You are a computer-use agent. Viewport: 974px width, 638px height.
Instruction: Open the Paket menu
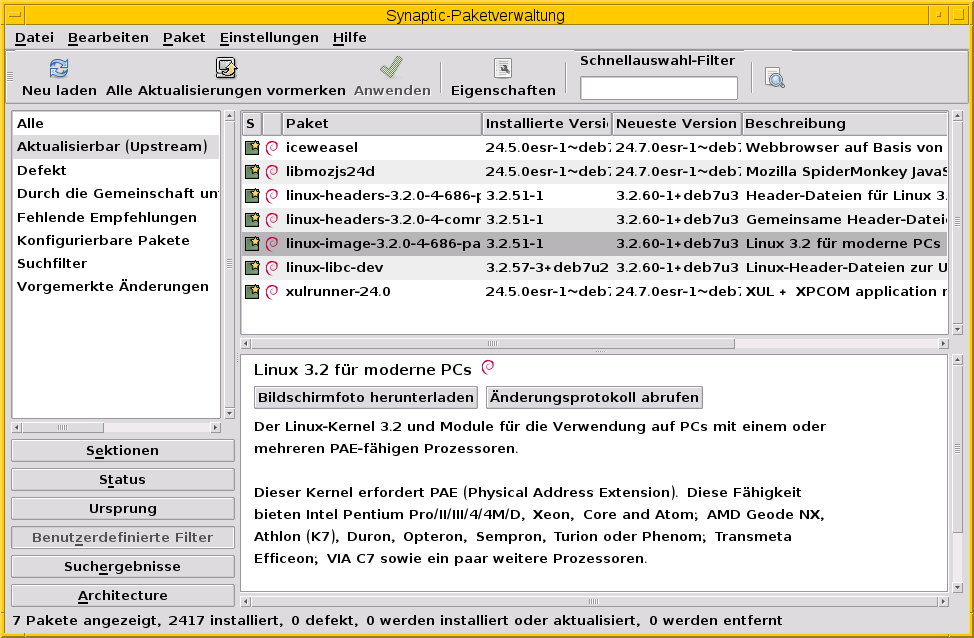183,37
